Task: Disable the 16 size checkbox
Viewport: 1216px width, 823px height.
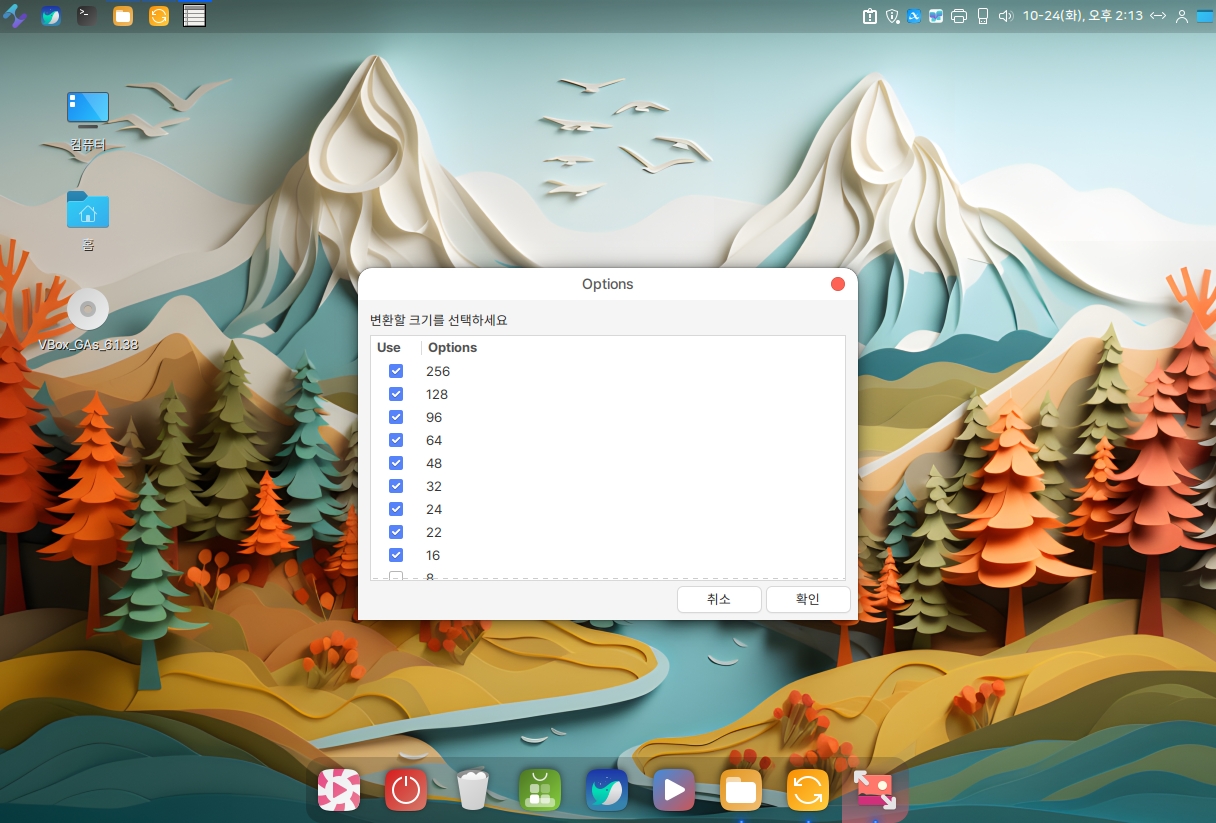Action: pos(396,555)
